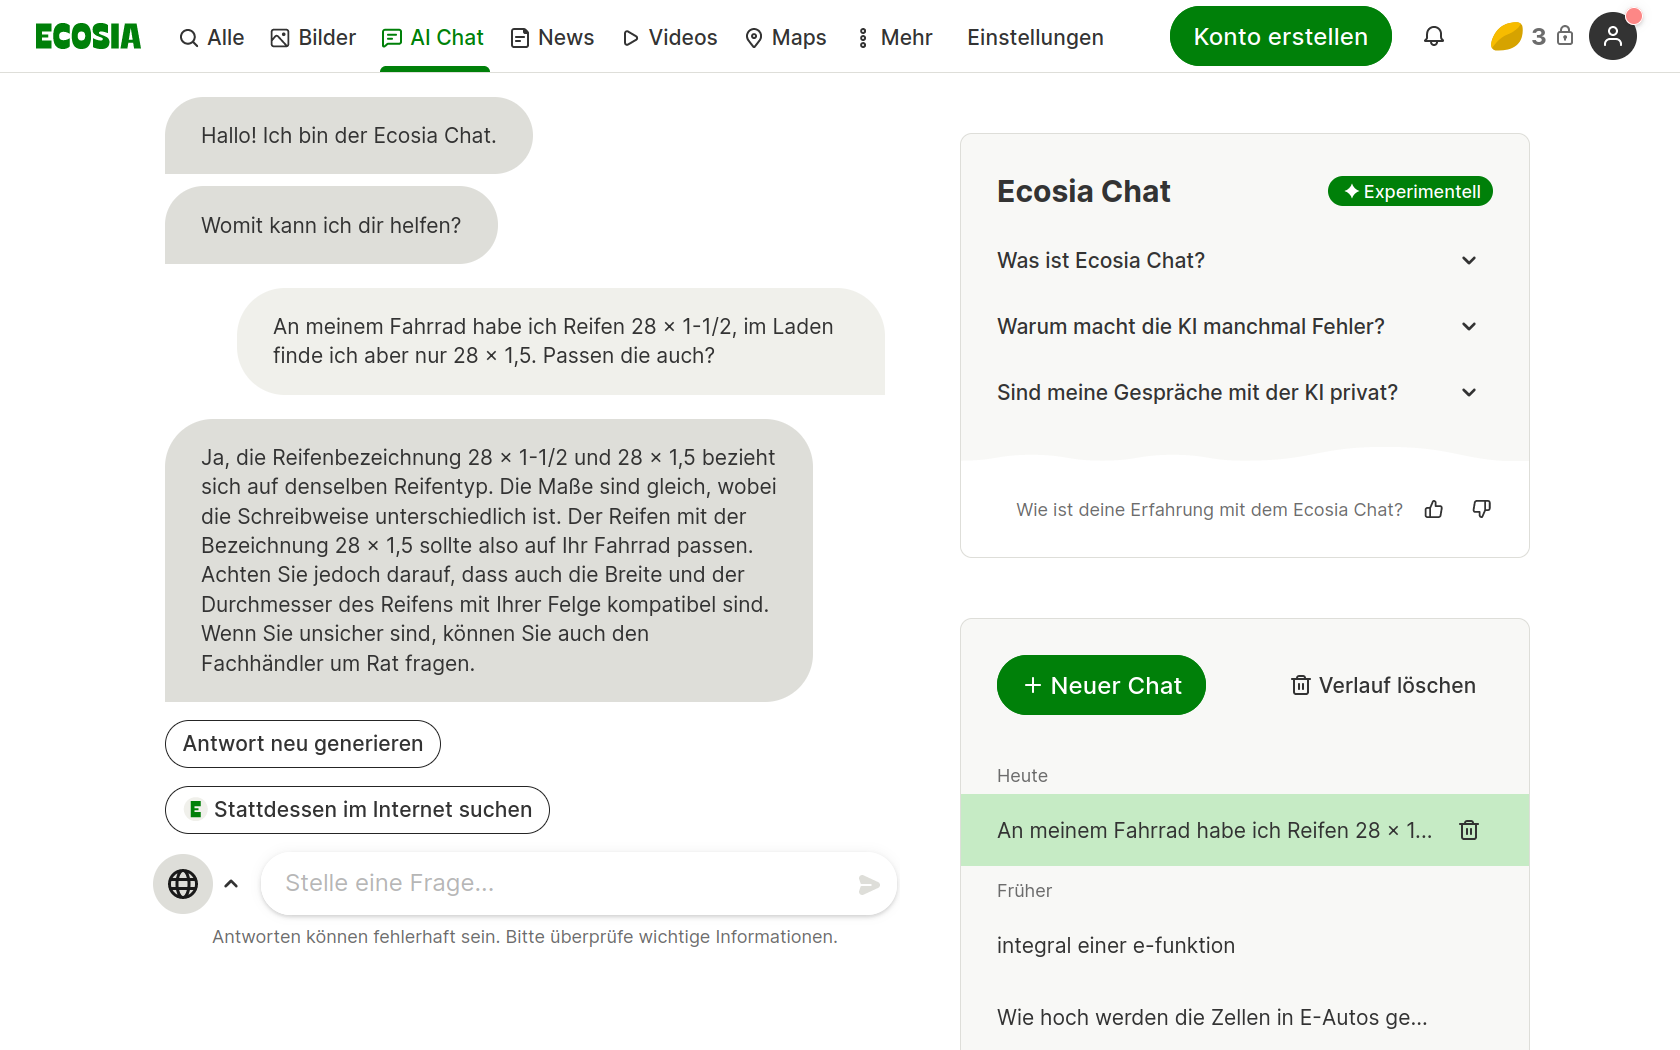The height and width of the screenshot is (1050, 1680).
Task: Open the caret next to the globe
Action: (231, 884)
